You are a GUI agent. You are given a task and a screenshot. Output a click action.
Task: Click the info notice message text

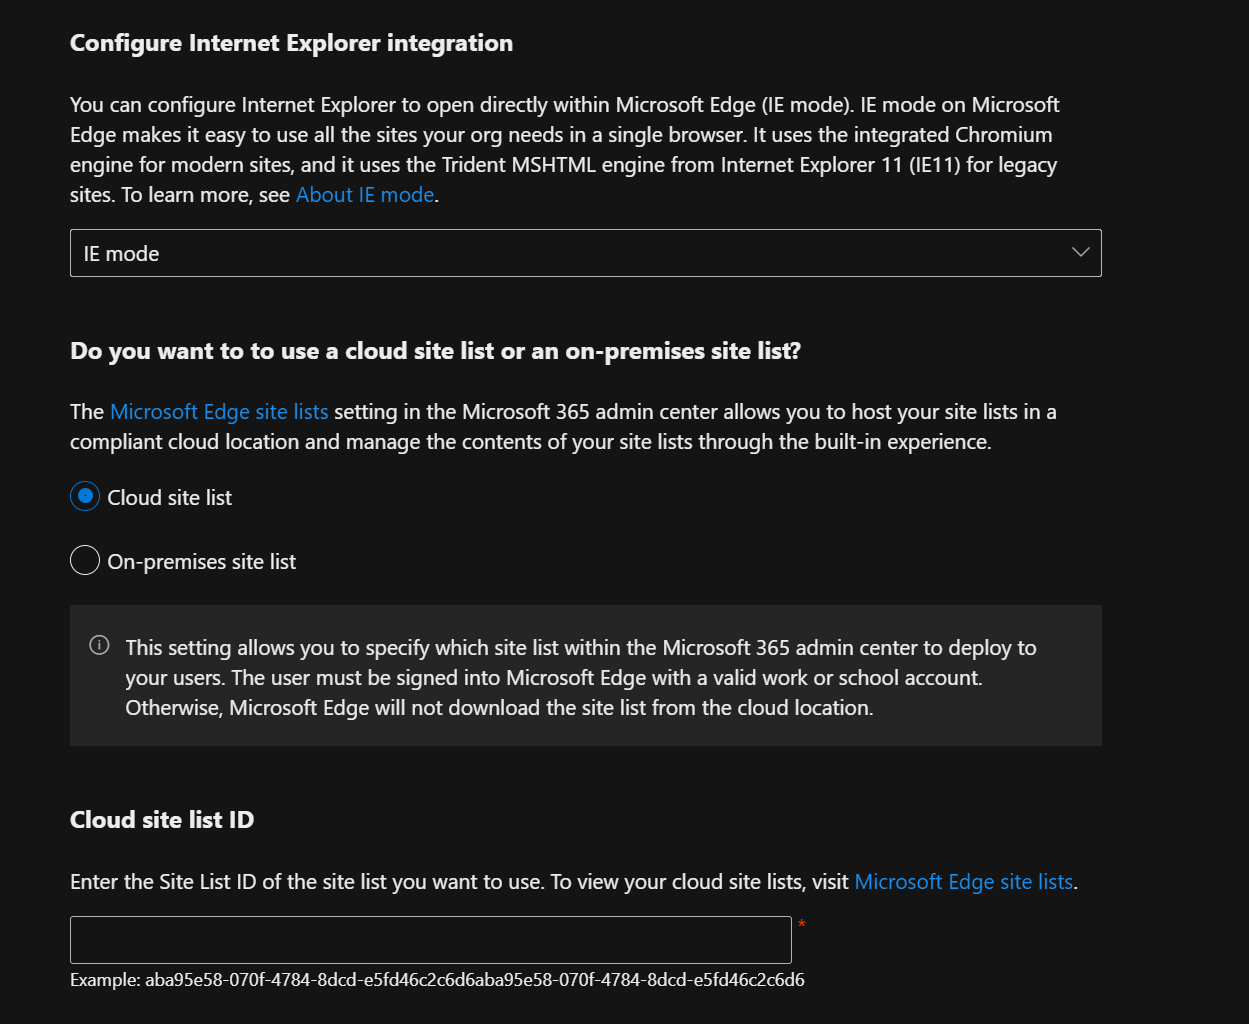580,678
